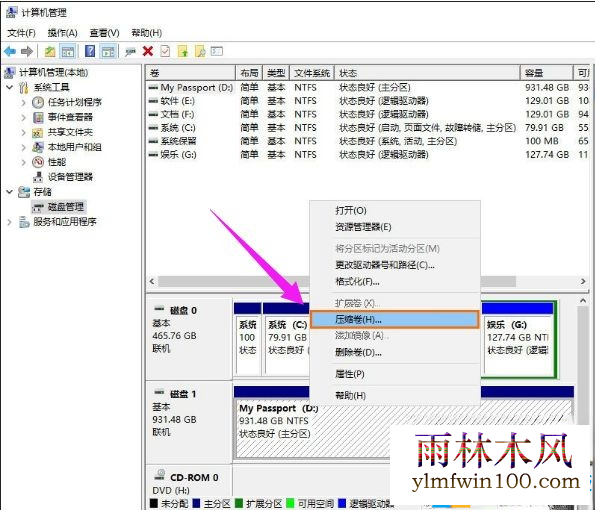
Task: Sort by the 容量 column header
Action: [546, 73]
